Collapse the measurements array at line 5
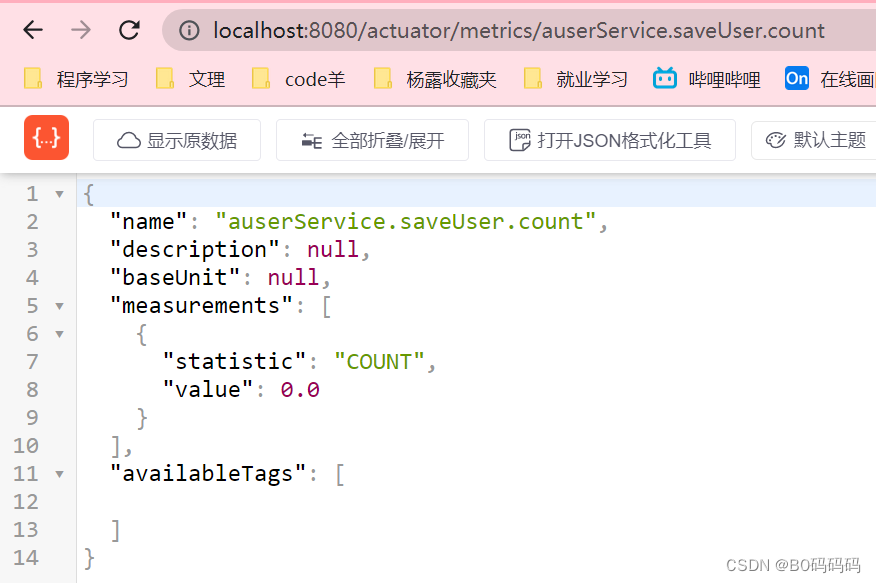Viewport: 876px width, 583px height. [x=59, y=306]
